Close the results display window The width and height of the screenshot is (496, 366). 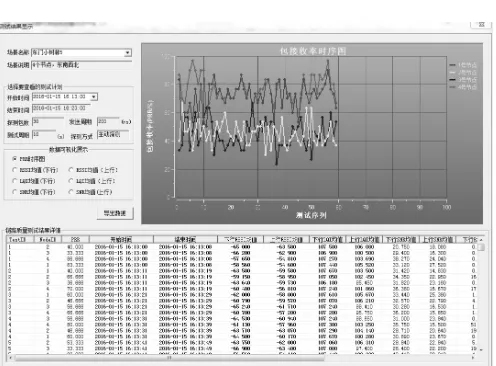point(481,25)
